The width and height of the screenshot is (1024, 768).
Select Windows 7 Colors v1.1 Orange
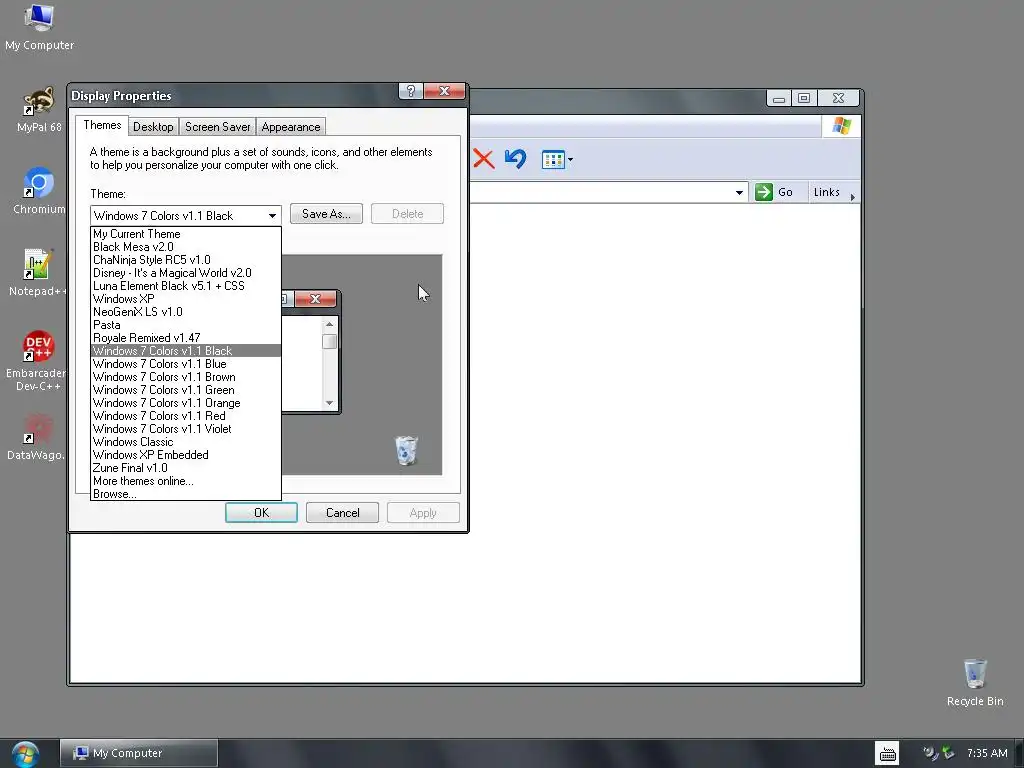click(185, 403)
